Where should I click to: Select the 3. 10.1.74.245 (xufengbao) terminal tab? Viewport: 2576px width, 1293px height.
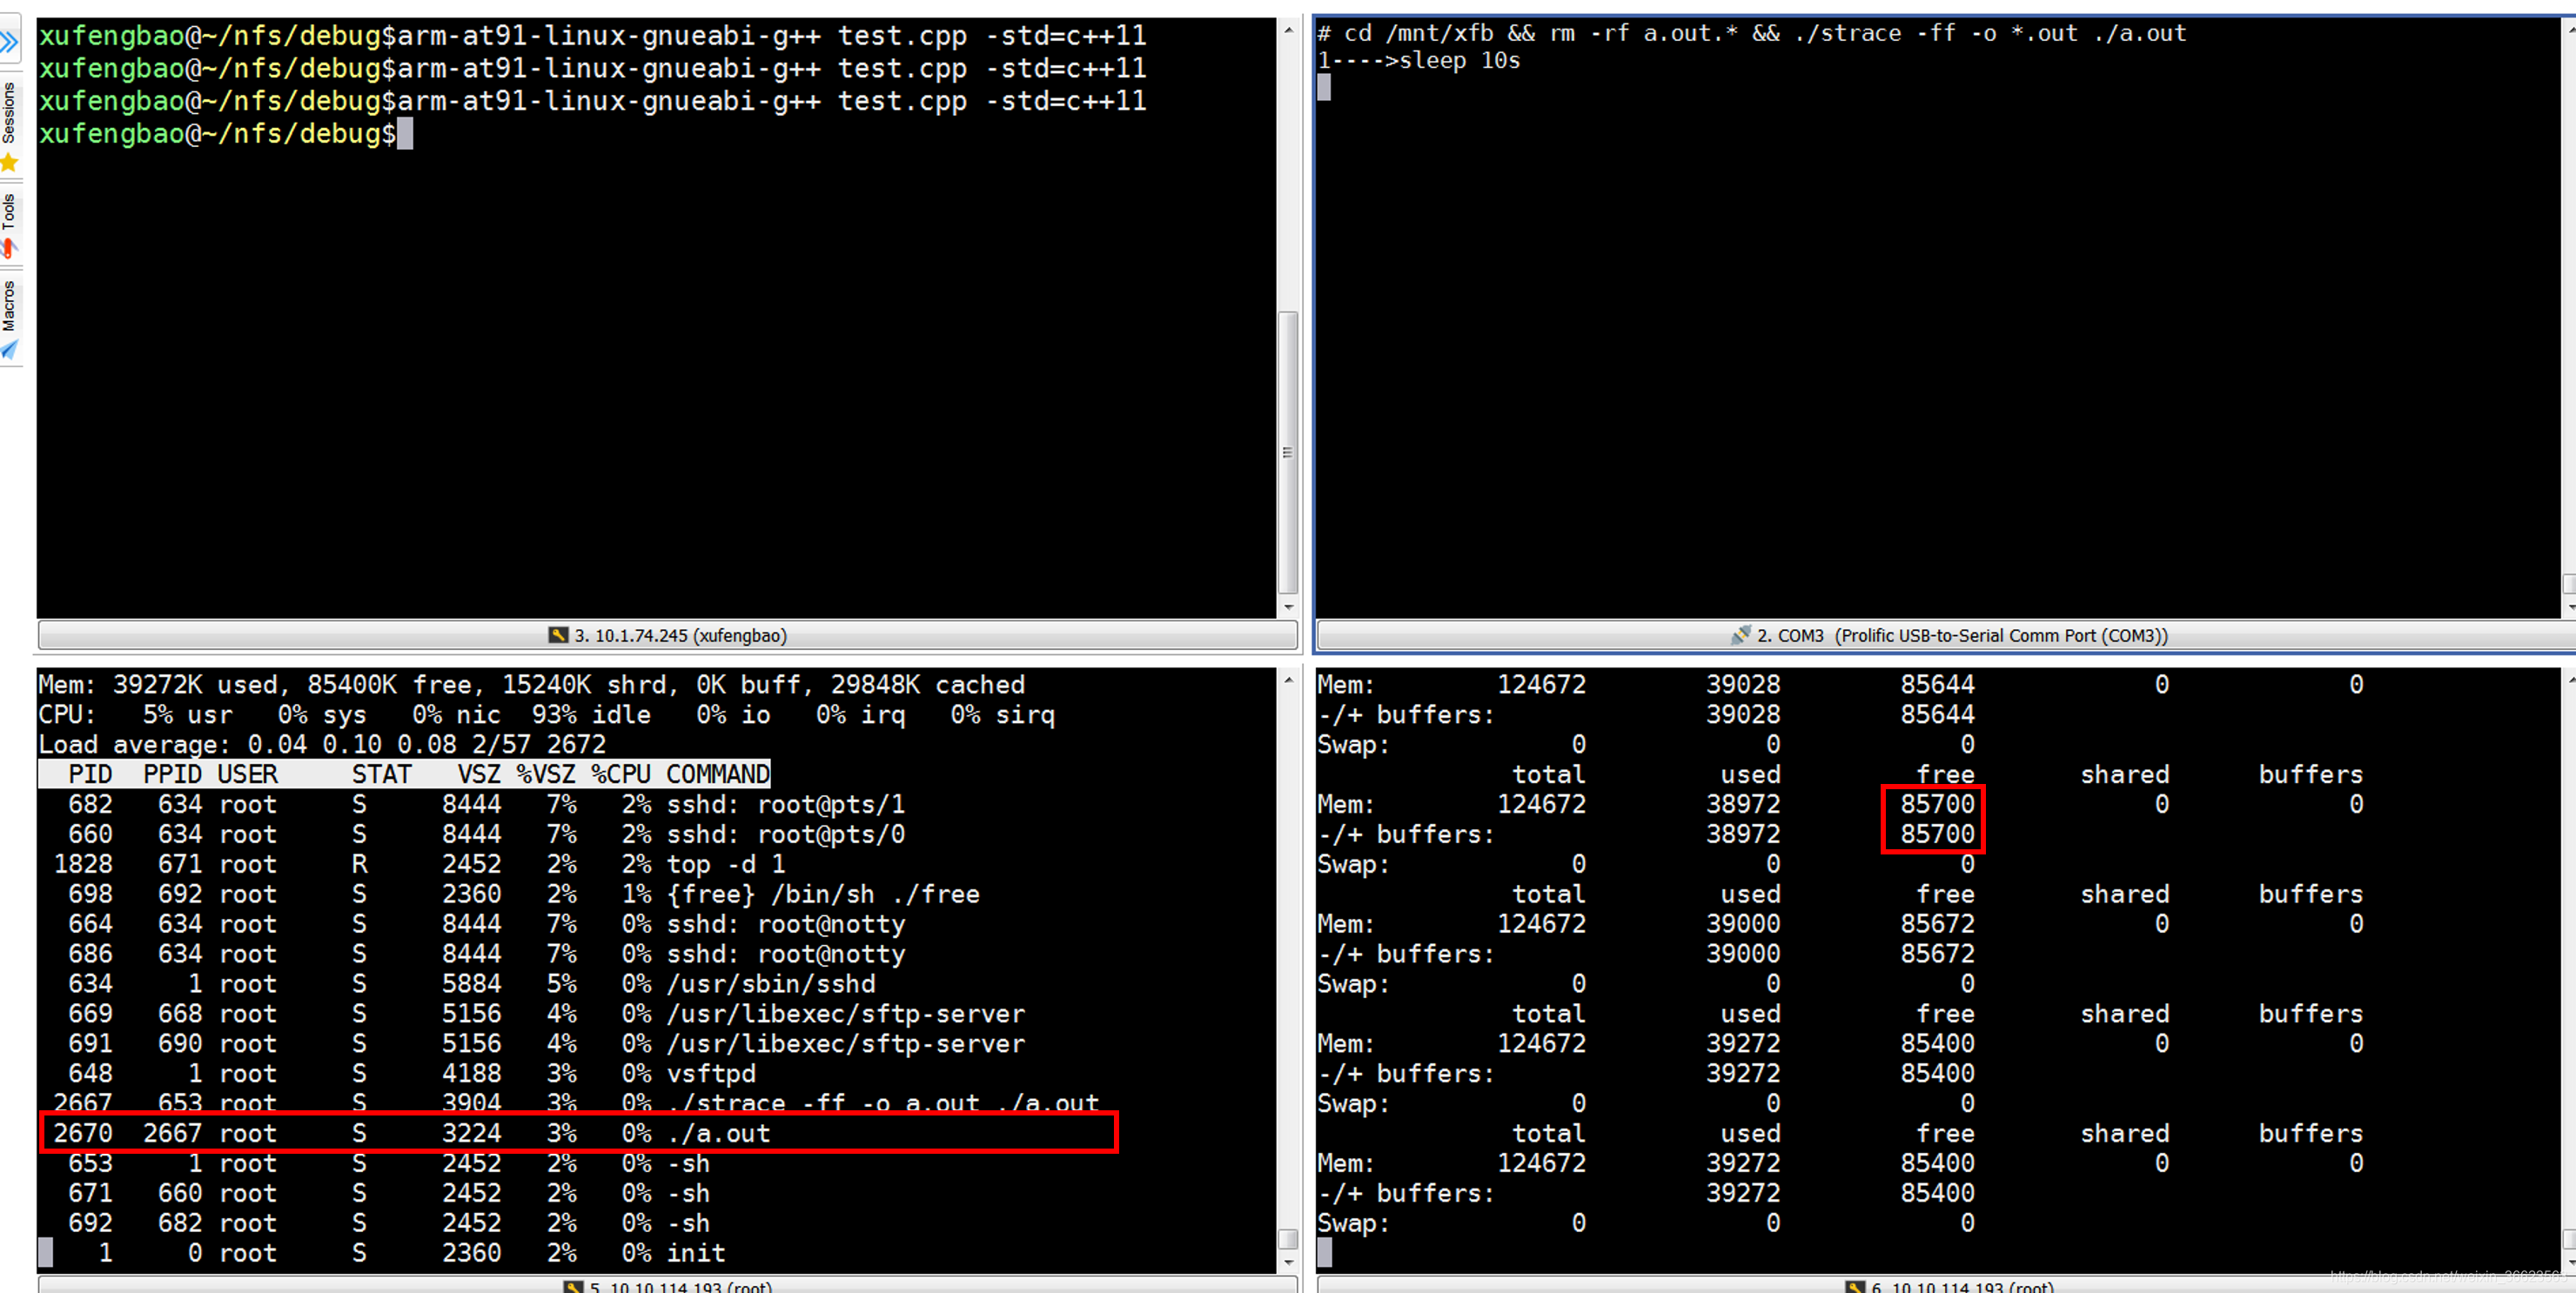pyautogui.click(x=667, y=635)
